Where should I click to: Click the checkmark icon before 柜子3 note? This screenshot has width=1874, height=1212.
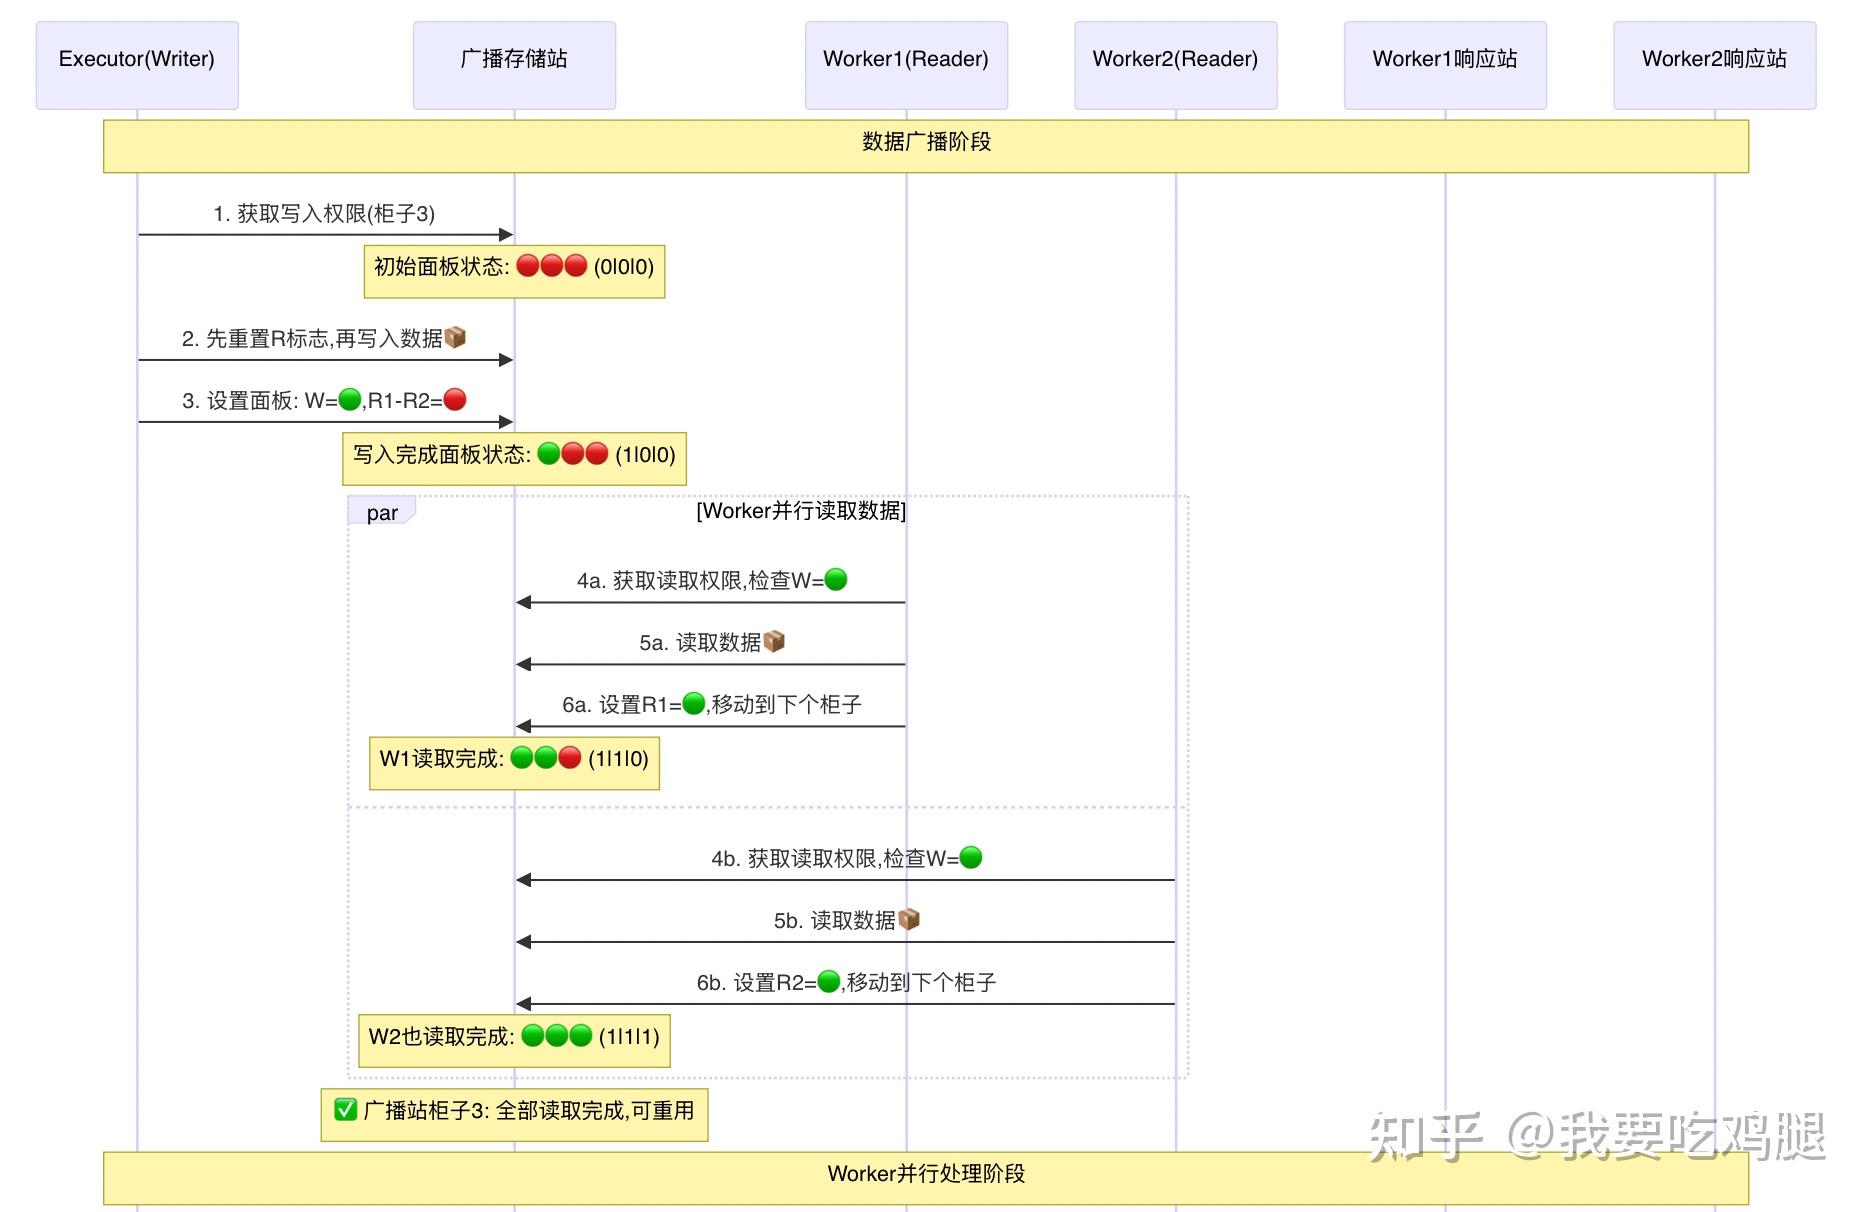tap(345, 1111)
